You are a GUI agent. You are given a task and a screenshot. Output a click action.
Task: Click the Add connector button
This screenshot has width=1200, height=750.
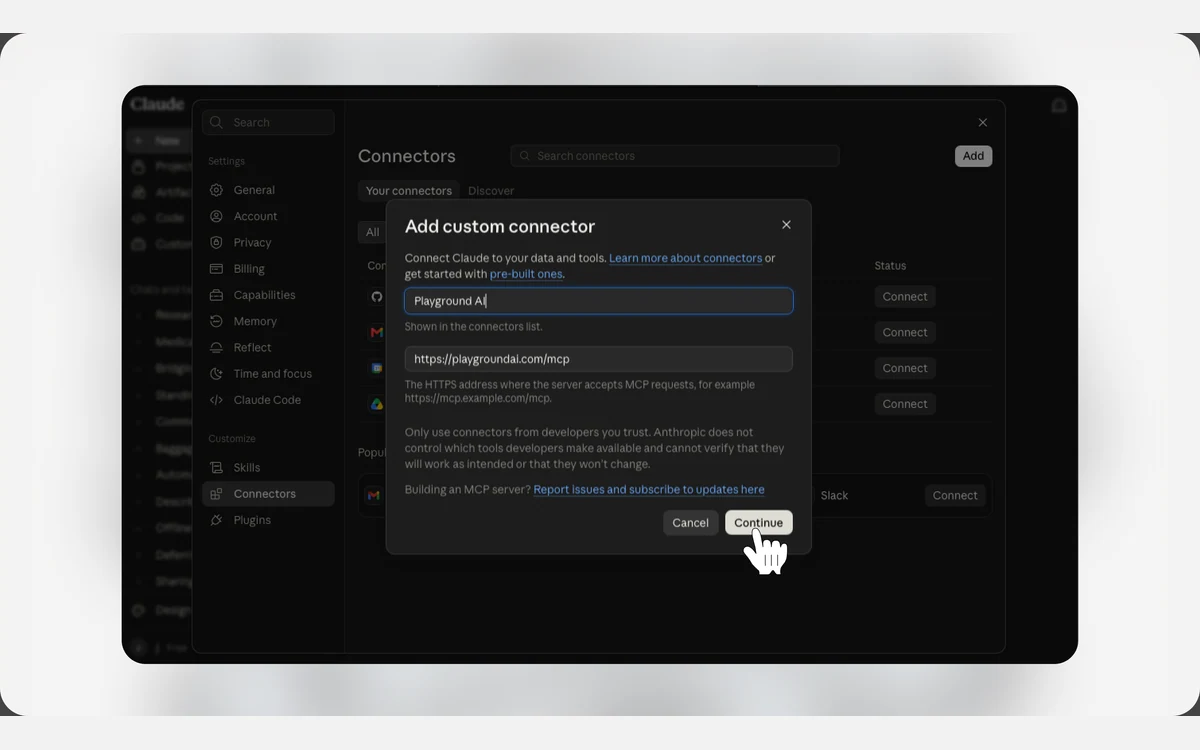974,156
